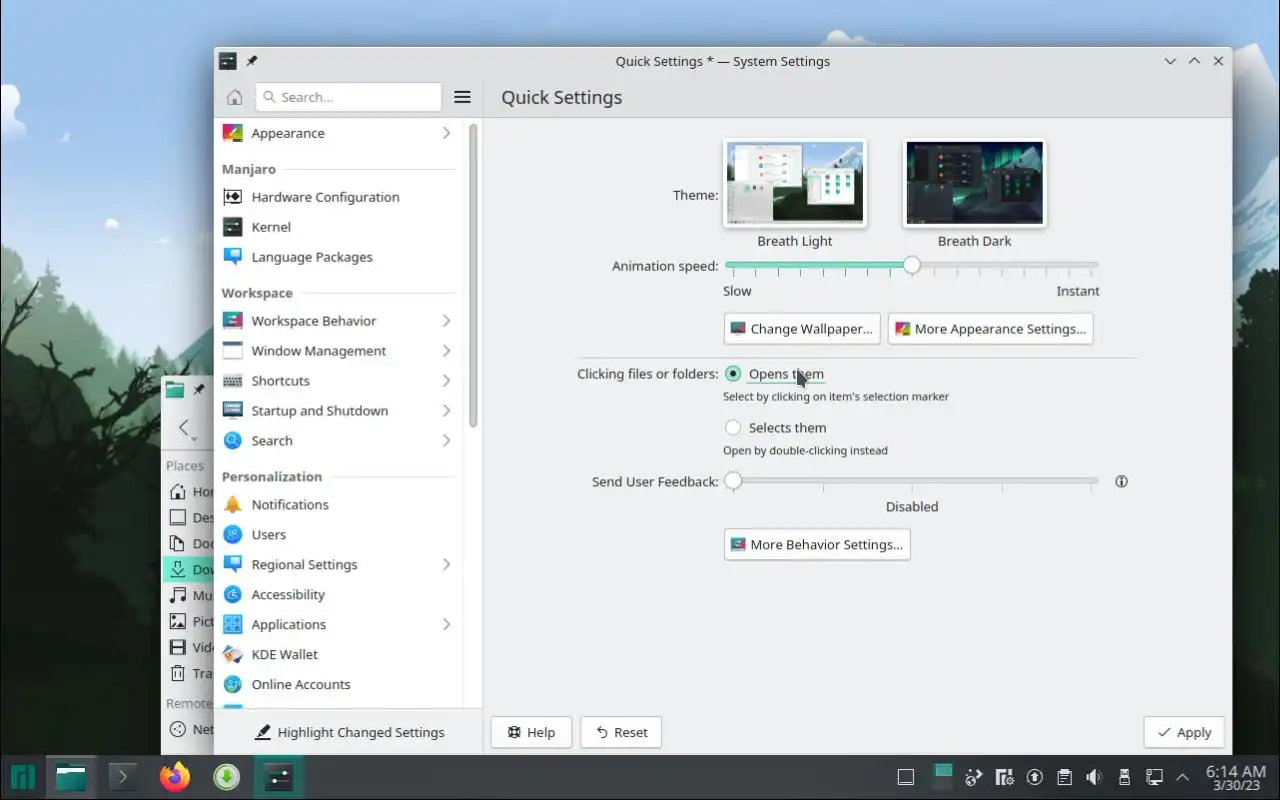Expand the Appearance category arrow
The image size is (1280, 800).
[446, 133]
